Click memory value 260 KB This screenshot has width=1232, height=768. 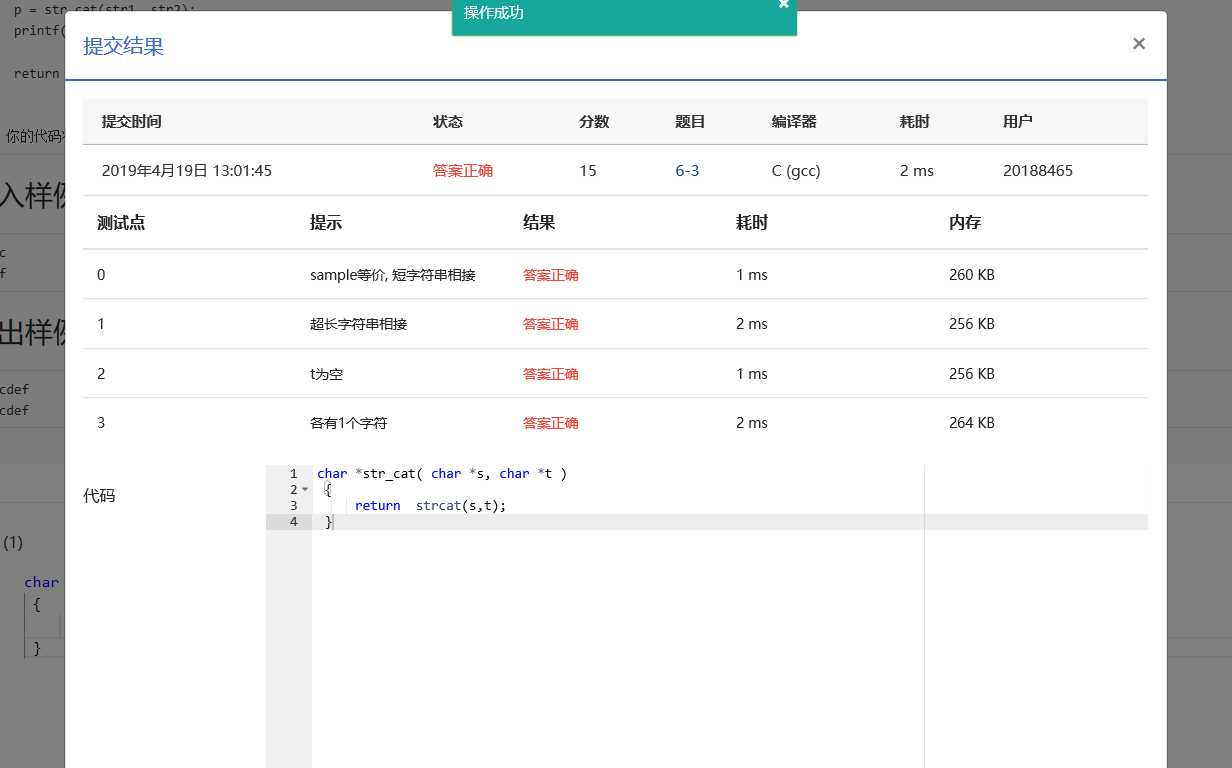[972, 275]
